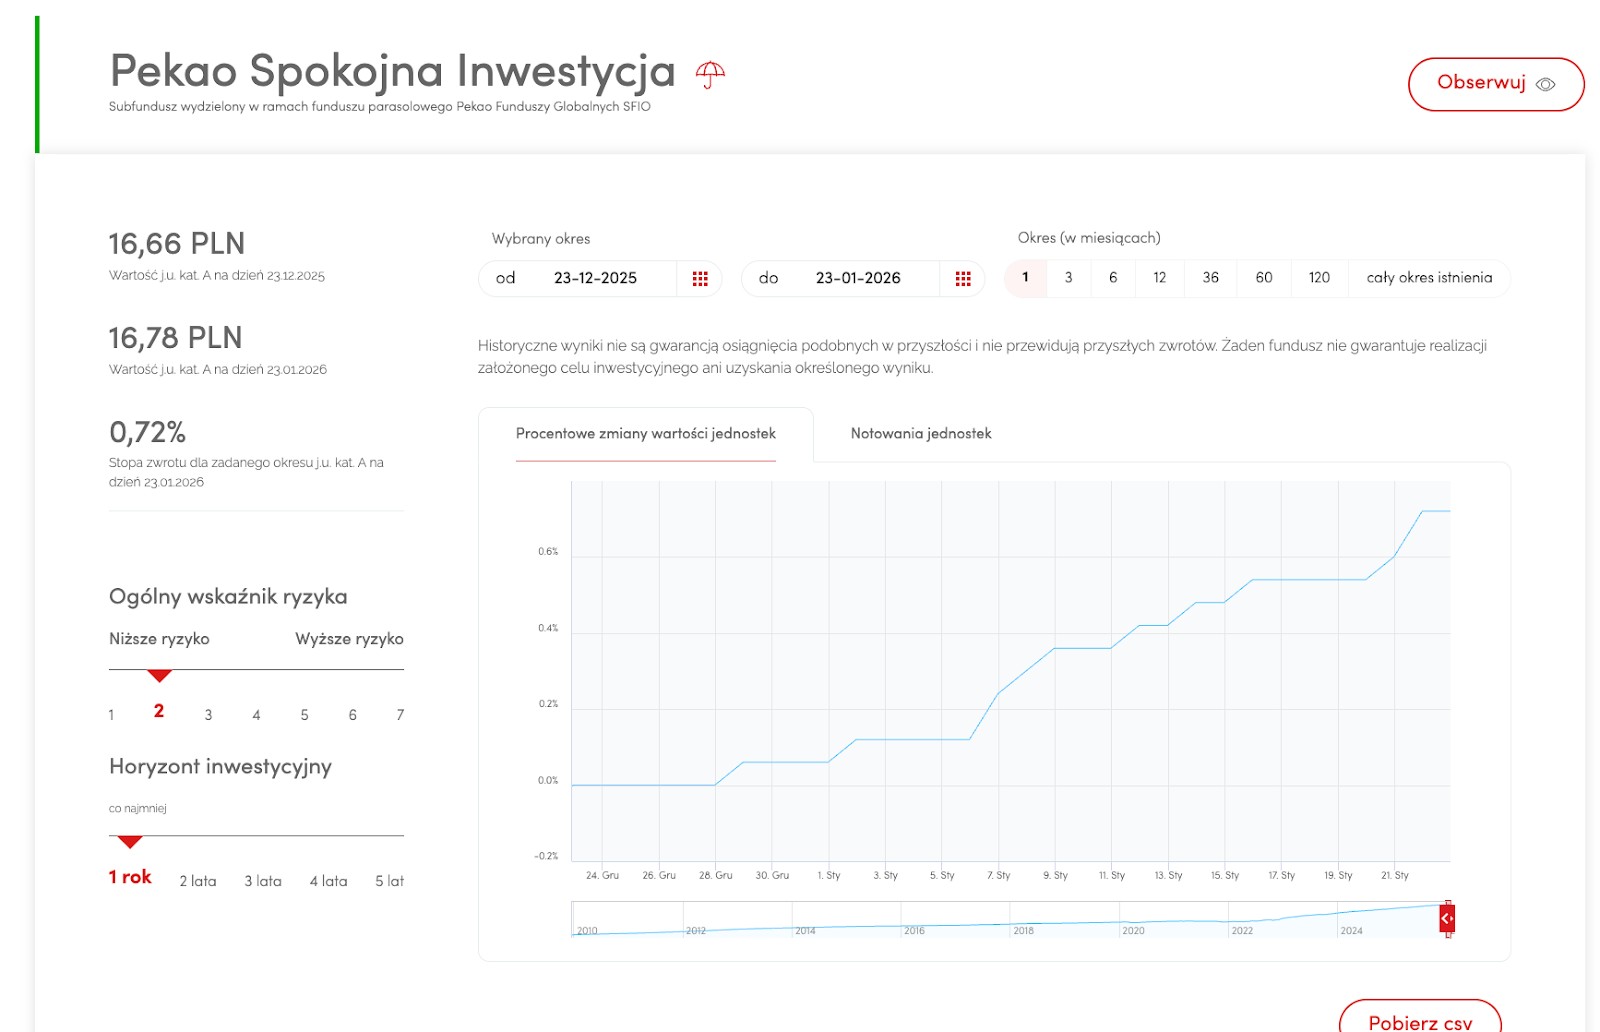
Task: Open the calendar icon for 'do' date
Action: pyautogui.click(x=963, y=279)
